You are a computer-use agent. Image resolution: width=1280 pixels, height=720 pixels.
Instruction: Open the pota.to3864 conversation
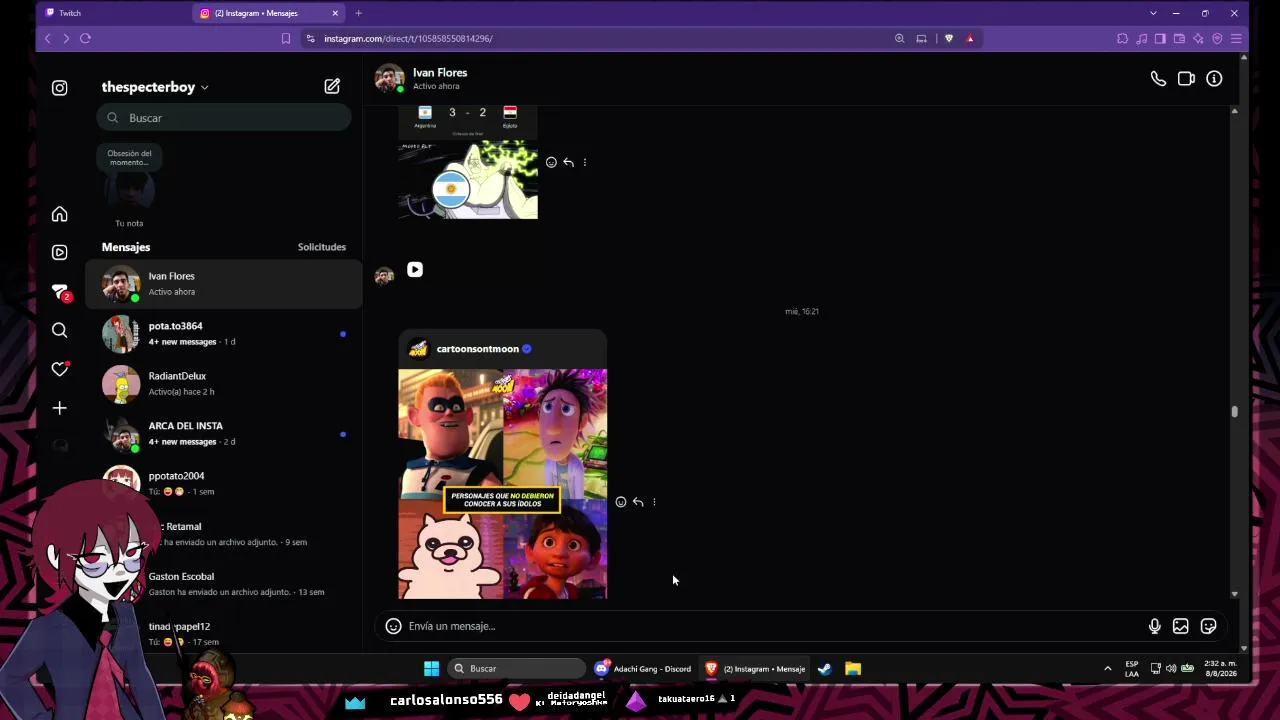point(223,334)
